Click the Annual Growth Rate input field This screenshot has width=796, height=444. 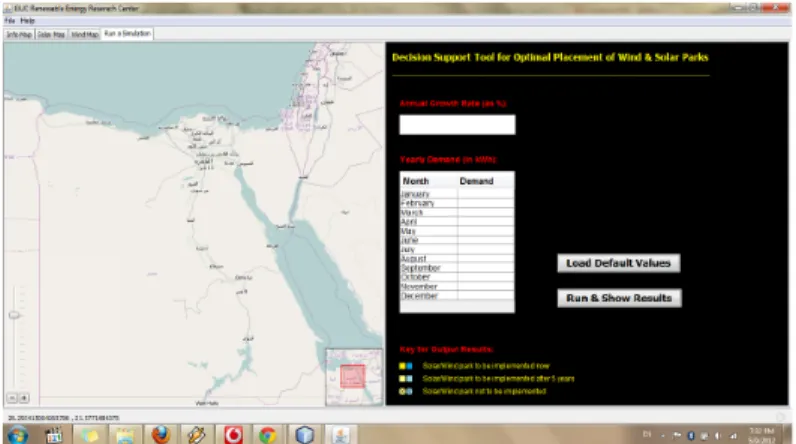pos(457,124)
